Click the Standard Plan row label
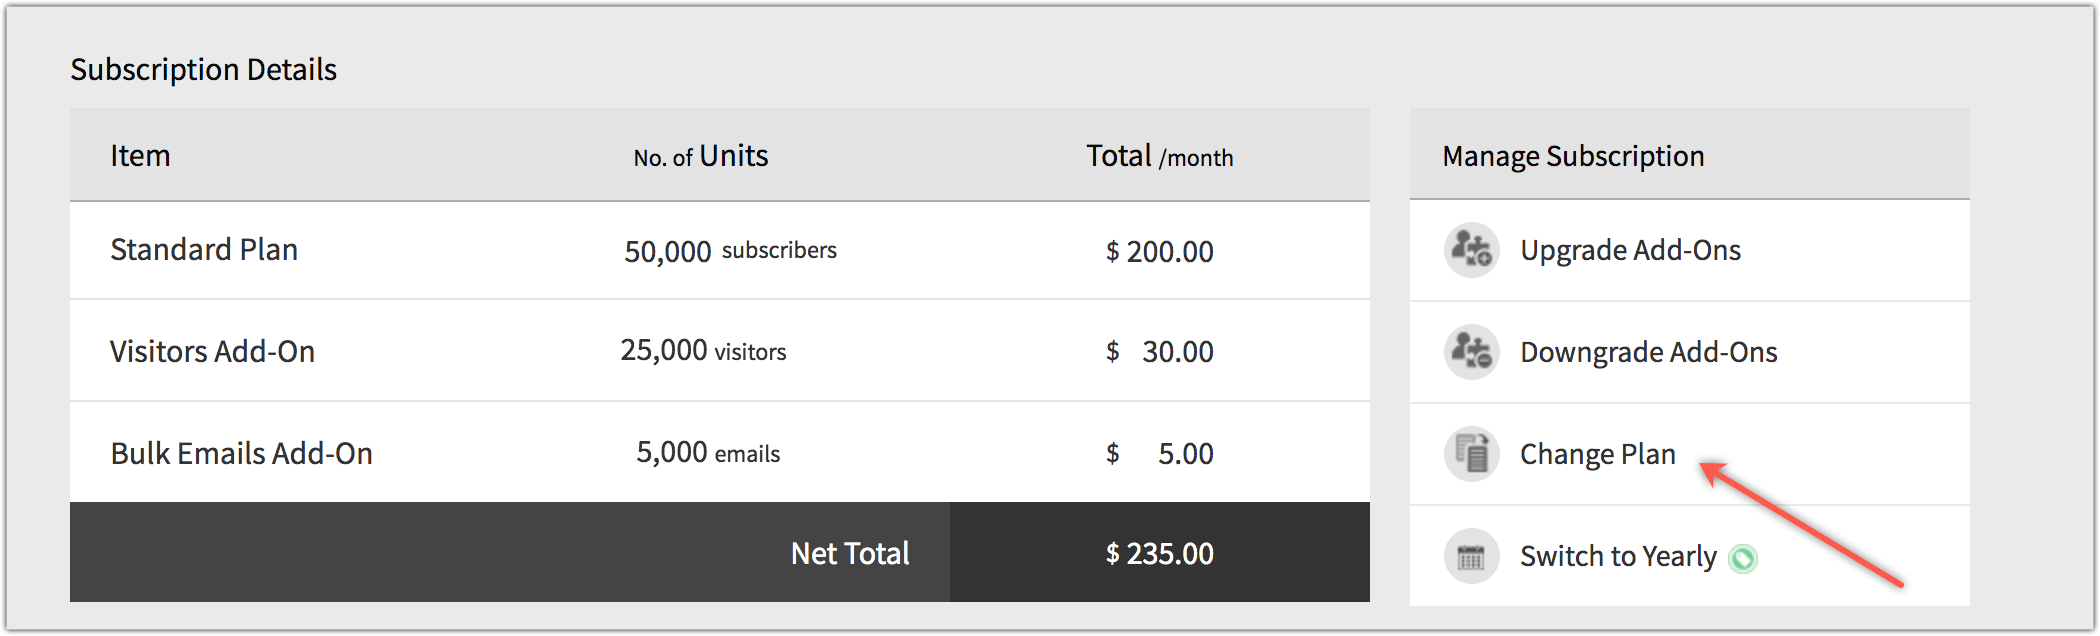 (204, 250)
